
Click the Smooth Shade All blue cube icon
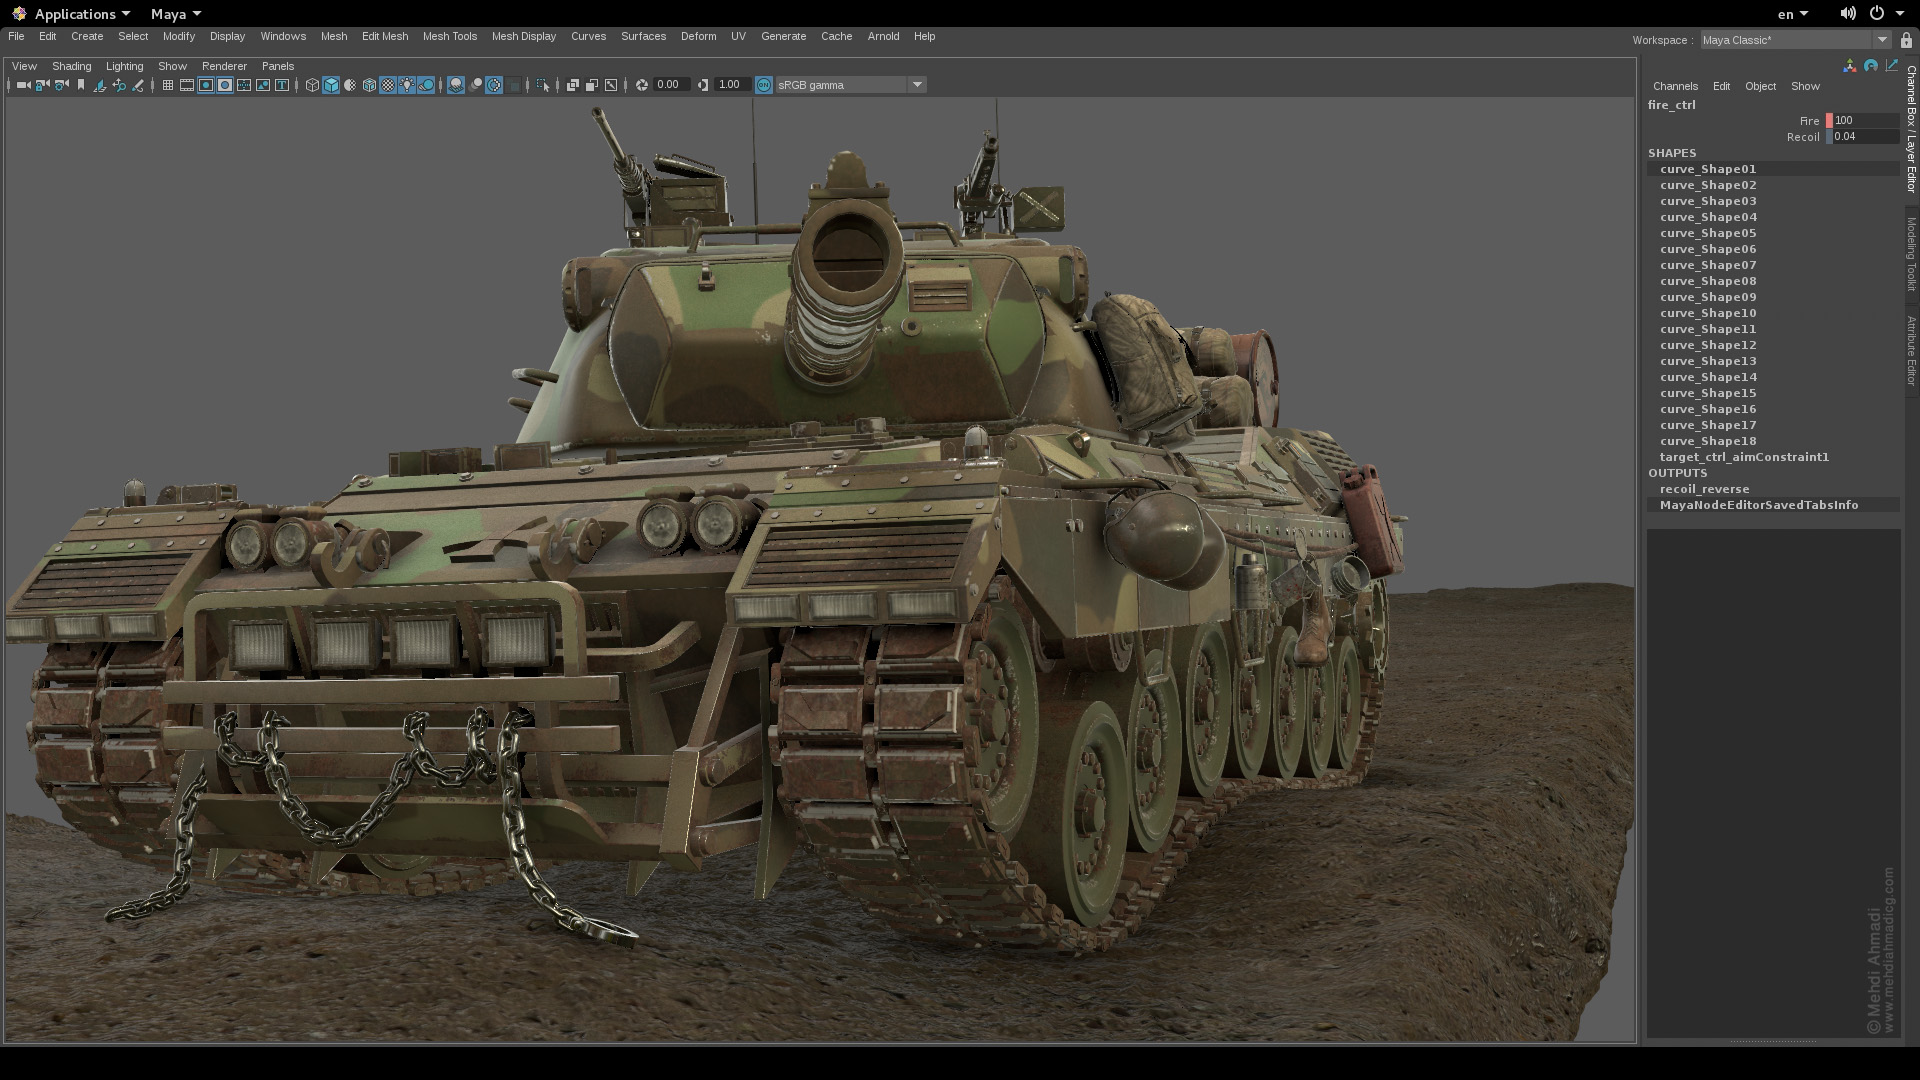(x=331, y=85)
